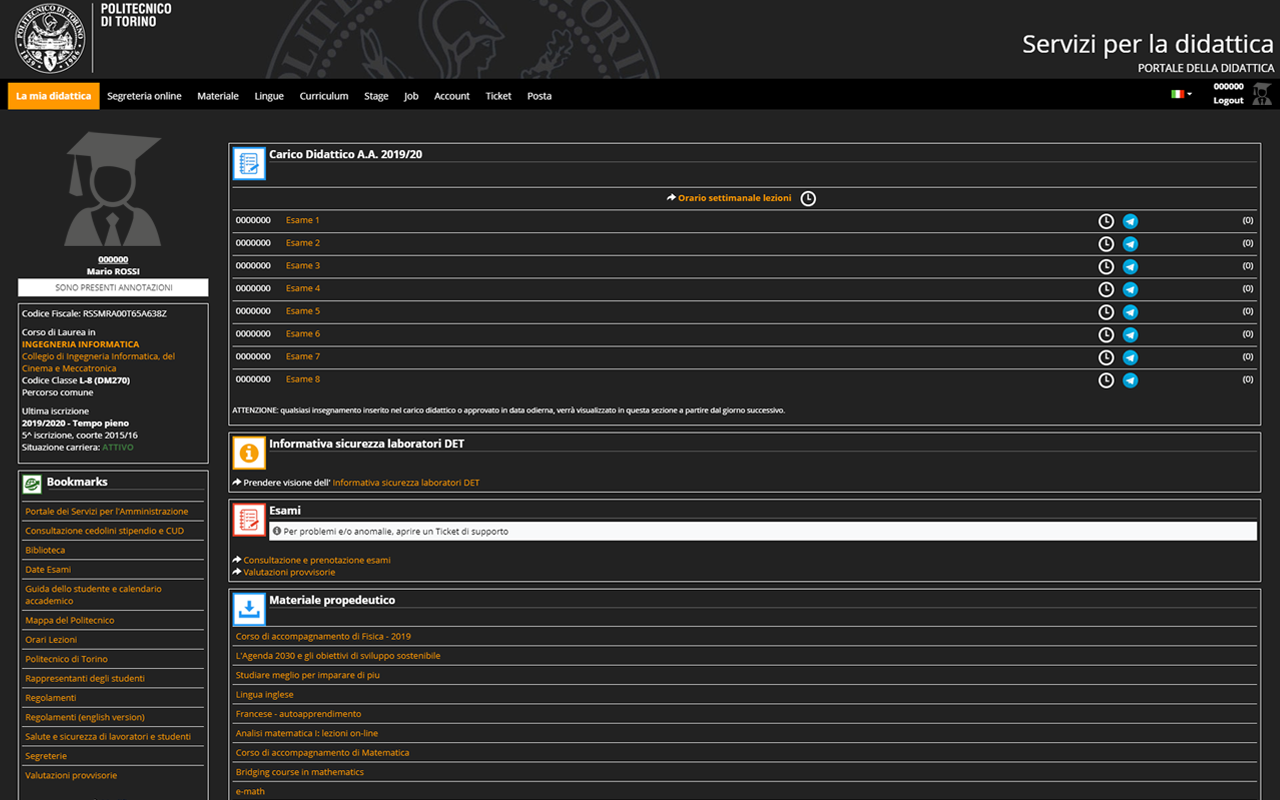This screenshot has height=800, width=1280.
Task: Click the user avatar icon near Logout
Action: tap(1262, 95)
